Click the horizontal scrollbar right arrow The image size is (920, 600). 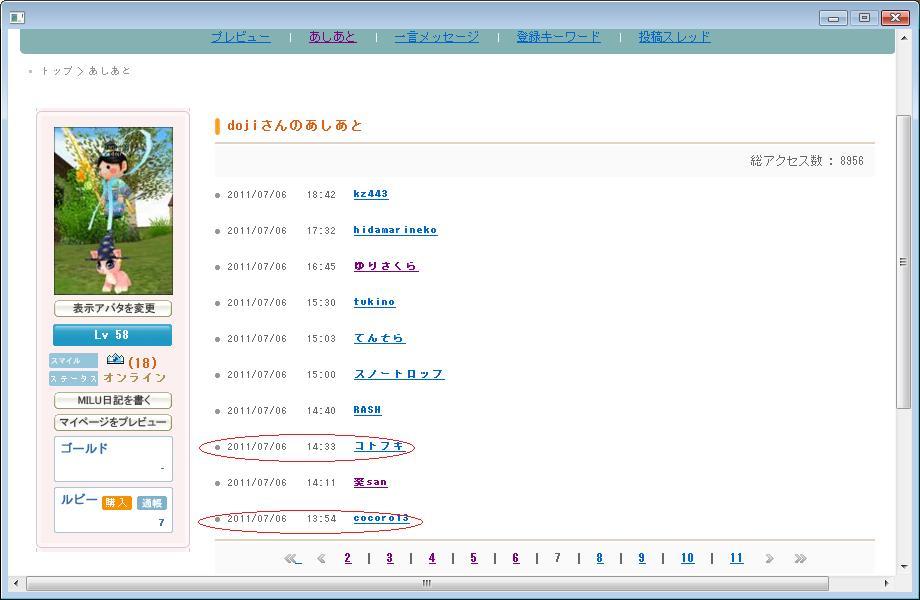point(886,583)
